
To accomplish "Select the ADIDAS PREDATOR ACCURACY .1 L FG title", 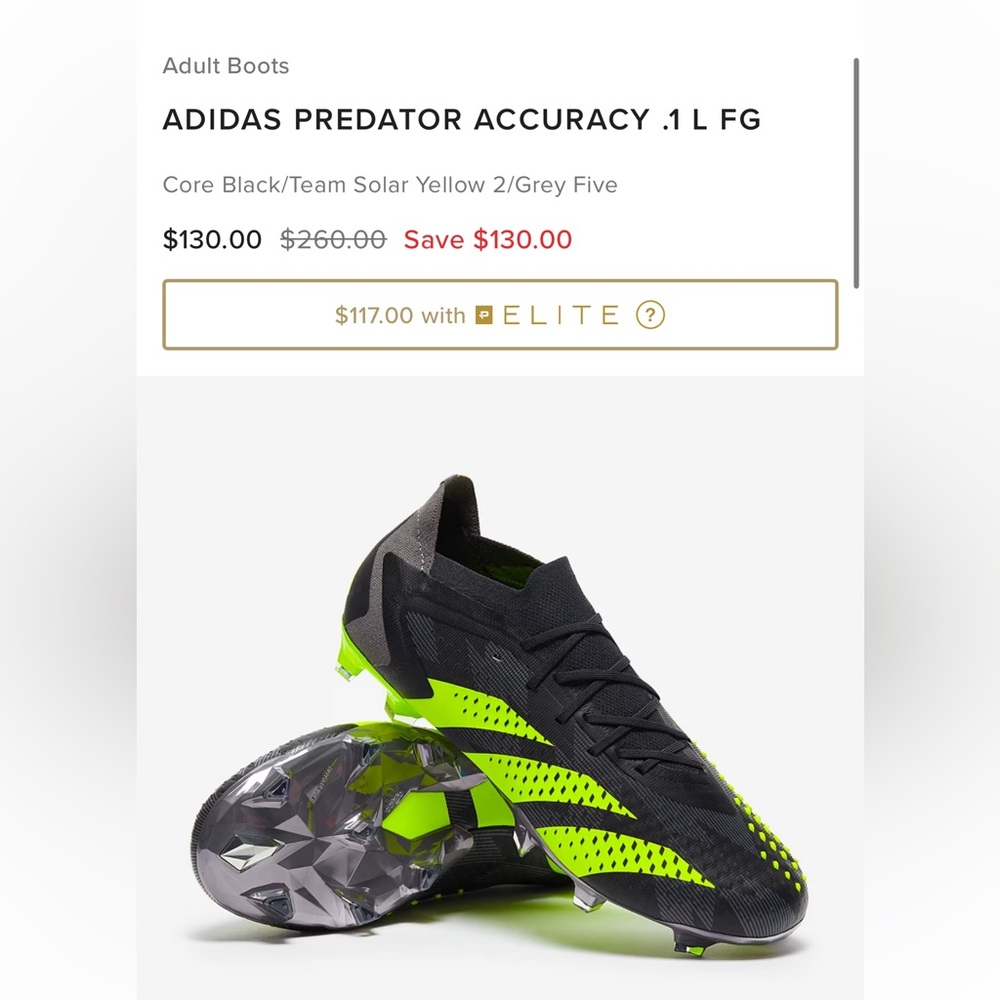I will [462, 120].
